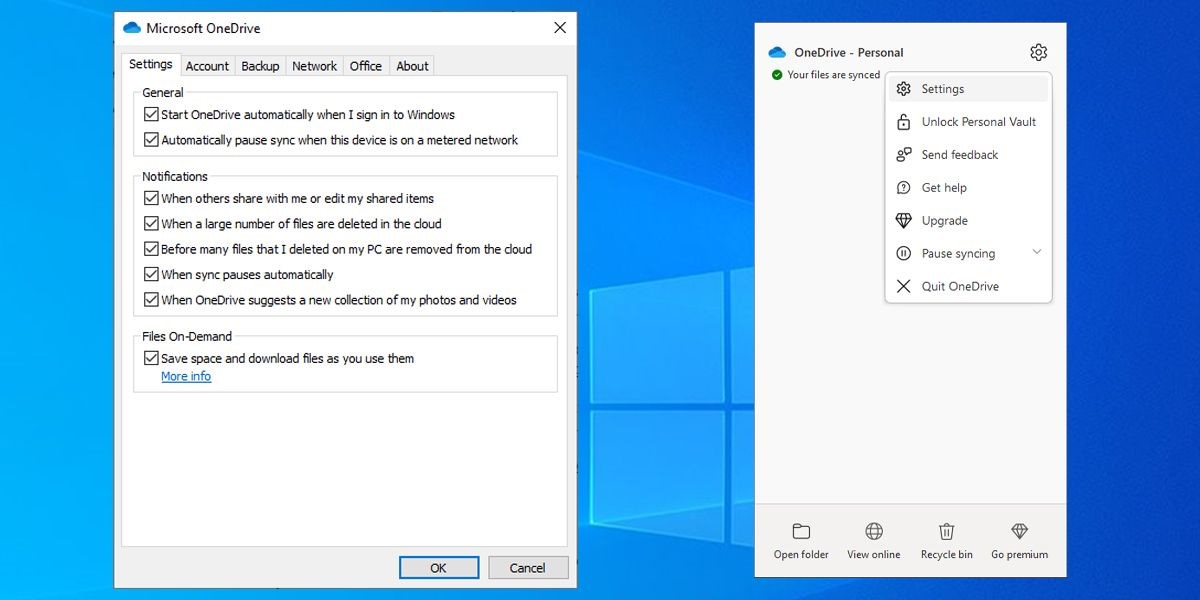Toggle notification for large file deletions

coord(152,223)
